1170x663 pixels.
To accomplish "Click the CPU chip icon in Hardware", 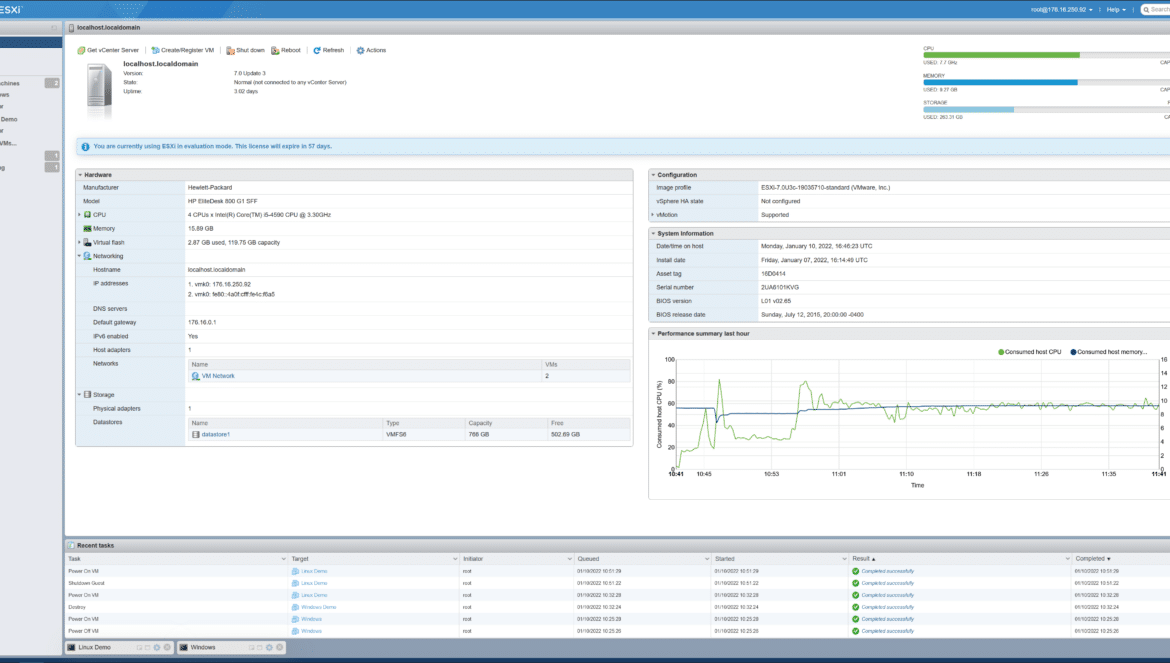I will coord(87,215).
